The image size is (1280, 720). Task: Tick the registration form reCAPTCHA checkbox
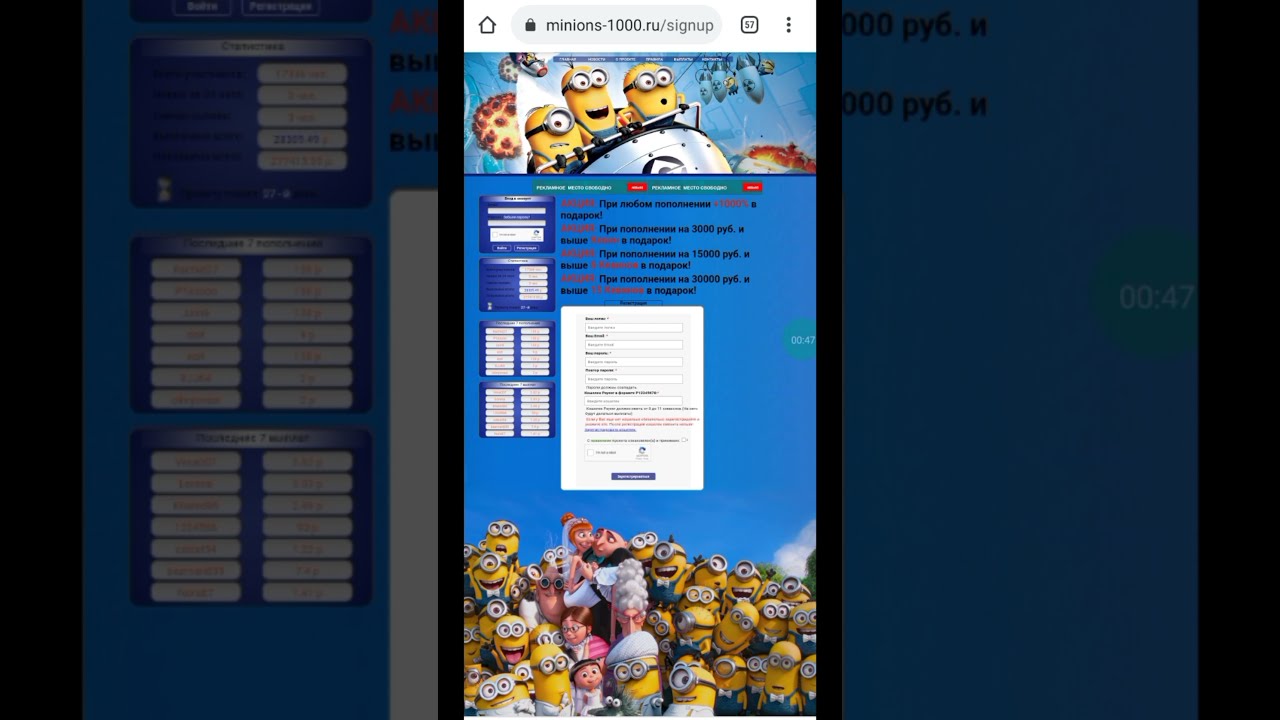coord(590,452)
